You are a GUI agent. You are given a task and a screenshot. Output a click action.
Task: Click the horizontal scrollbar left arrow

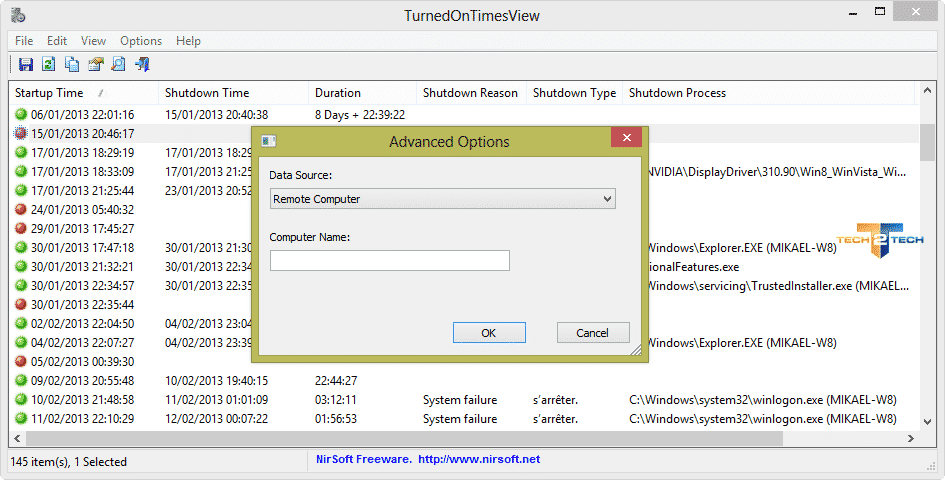pyautogui.click(x=17, y=438)
